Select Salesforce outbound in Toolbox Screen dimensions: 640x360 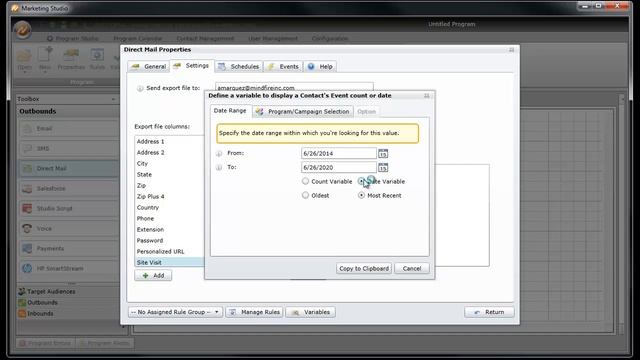69,189
